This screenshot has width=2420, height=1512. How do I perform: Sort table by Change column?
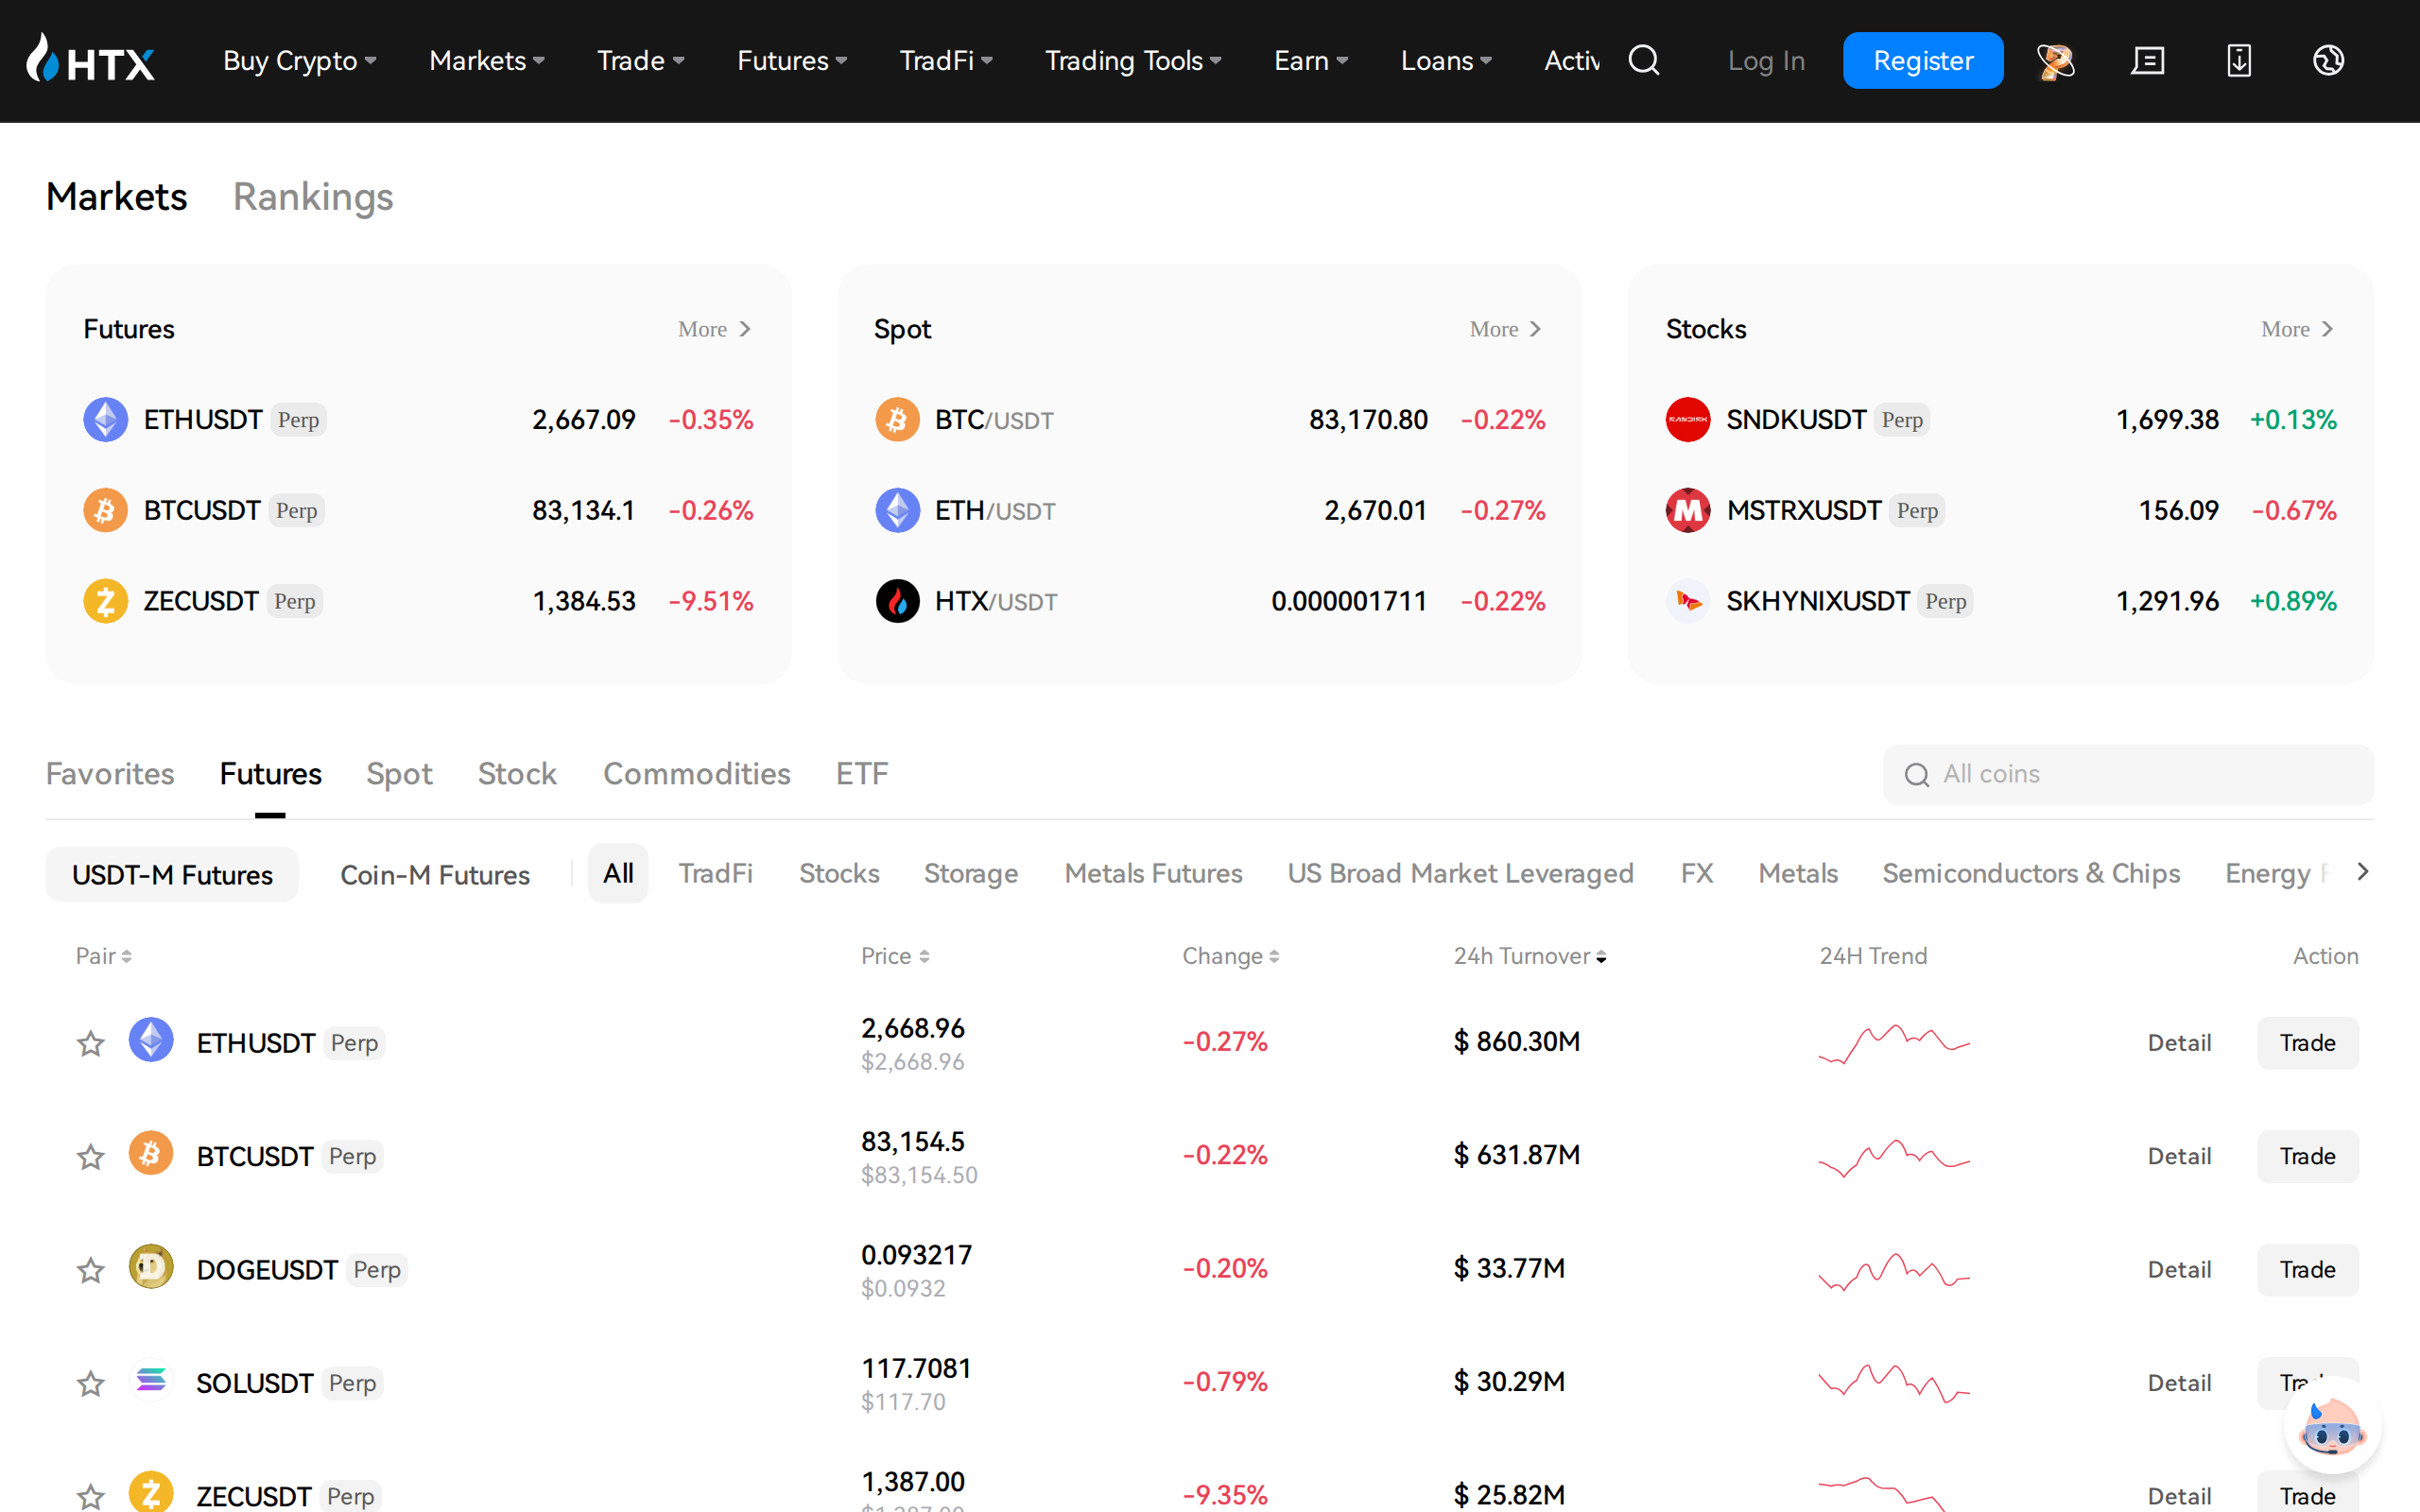tap(1231, 956)
